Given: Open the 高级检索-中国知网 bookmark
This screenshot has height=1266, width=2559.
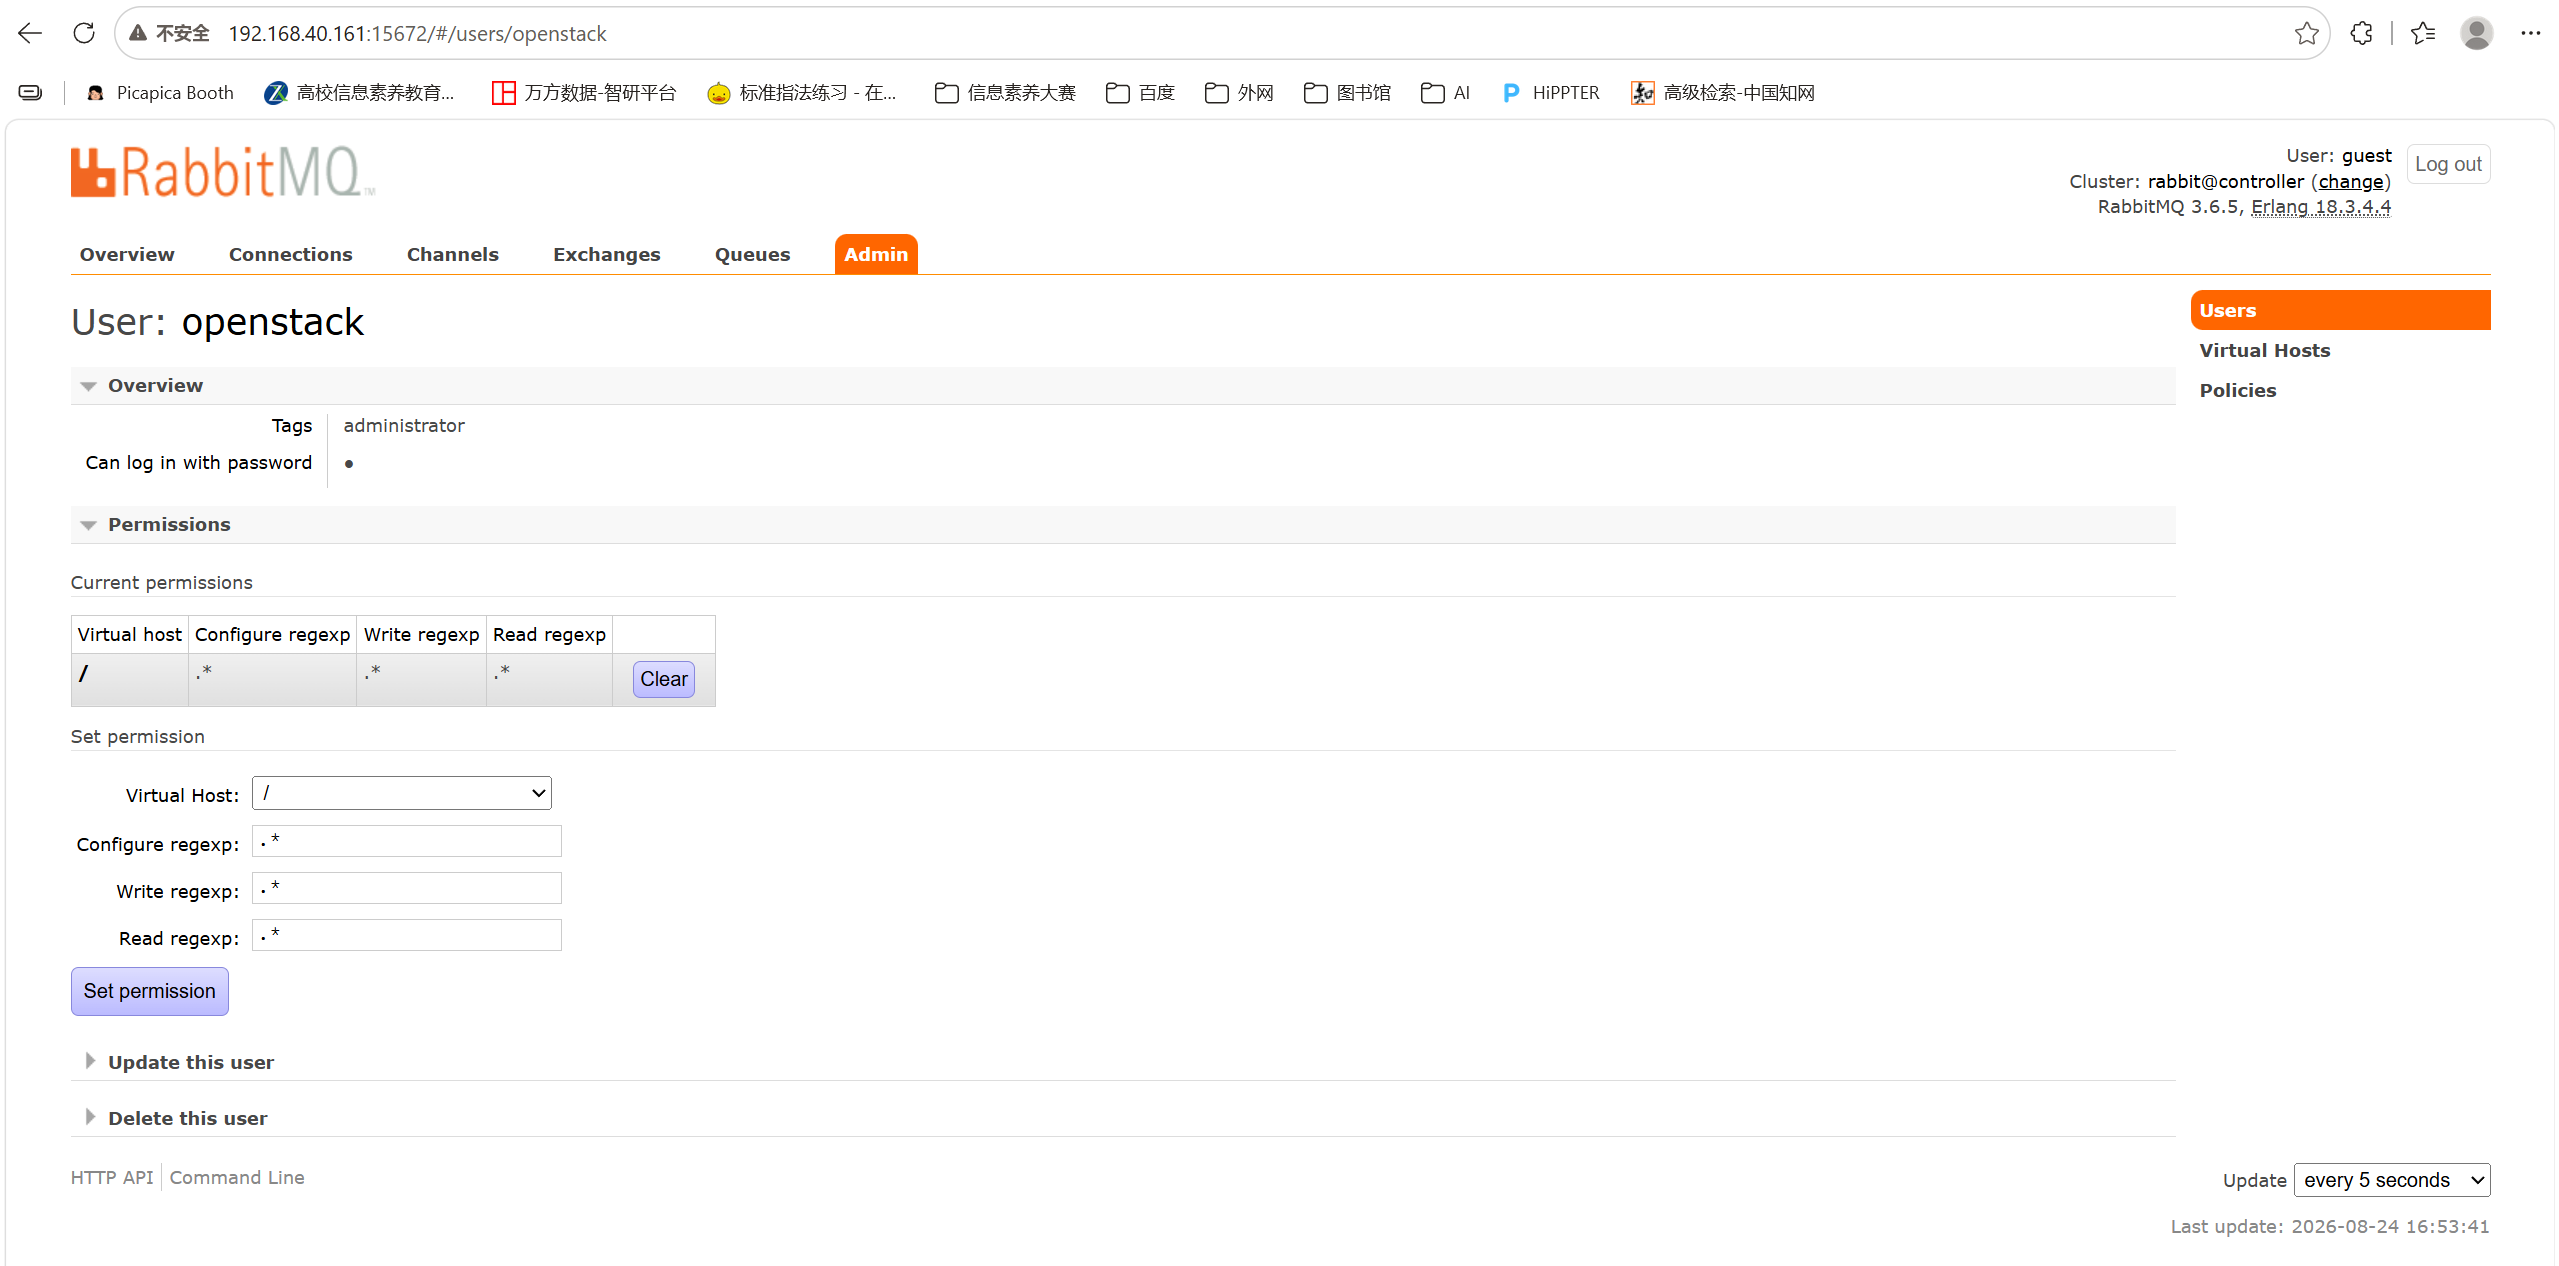Looking at the screenshot, I should pos(1723,93).
